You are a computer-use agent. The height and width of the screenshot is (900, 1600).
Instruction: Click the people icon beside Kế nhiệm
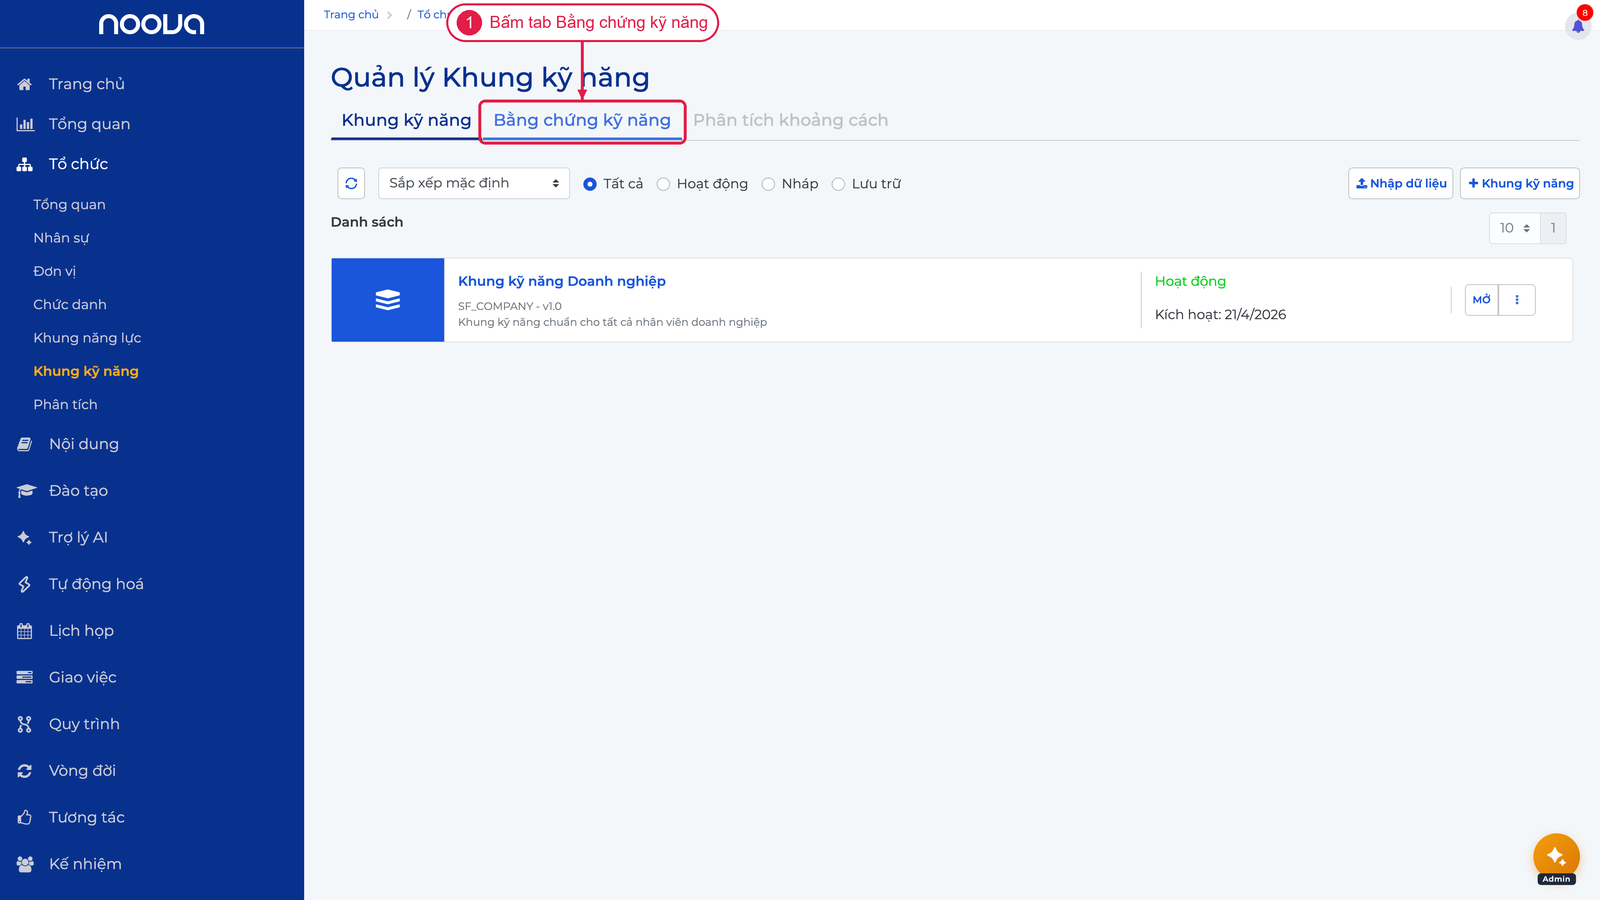tap(25, 864)
